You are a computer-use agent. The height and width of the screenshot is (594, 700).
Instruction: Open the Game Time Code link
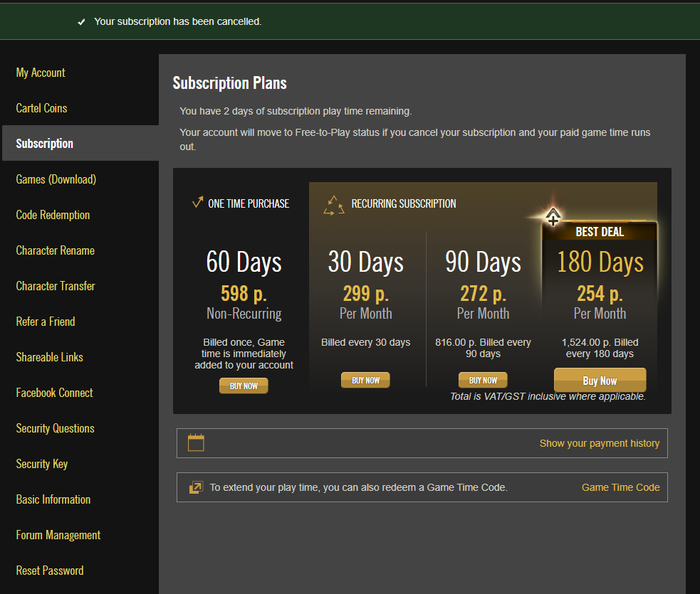tap(620, 488)
